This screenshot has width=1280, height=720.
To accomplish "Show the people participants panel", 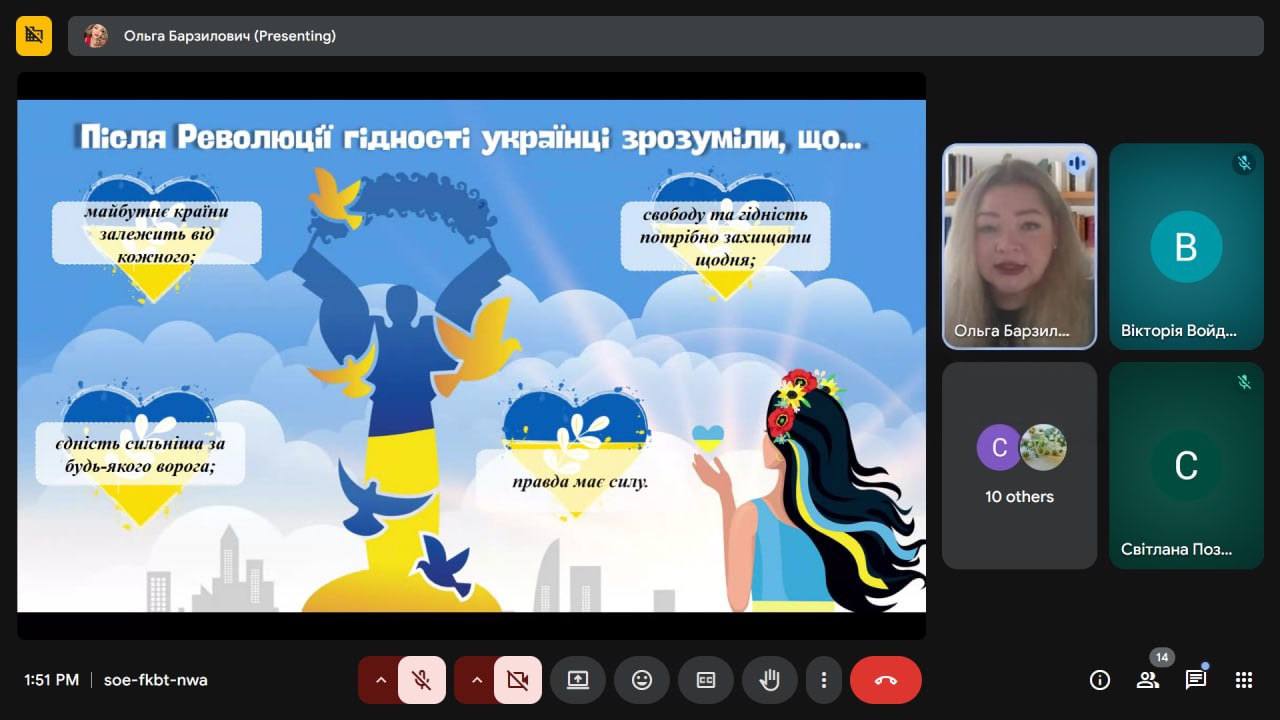I will click(1148, 680).
